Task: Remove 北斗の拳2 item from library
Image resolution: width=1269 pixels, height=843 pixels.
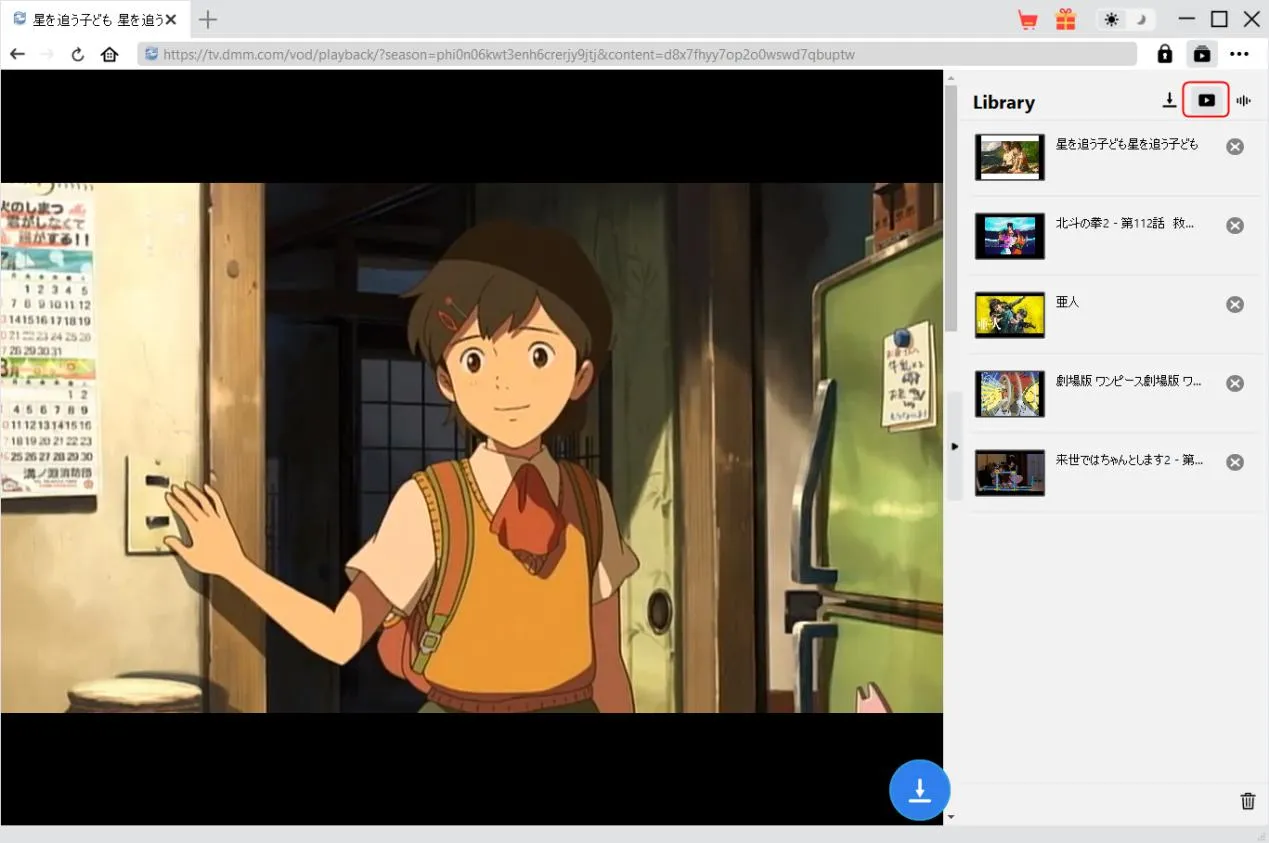Action: coord(1235,225)
